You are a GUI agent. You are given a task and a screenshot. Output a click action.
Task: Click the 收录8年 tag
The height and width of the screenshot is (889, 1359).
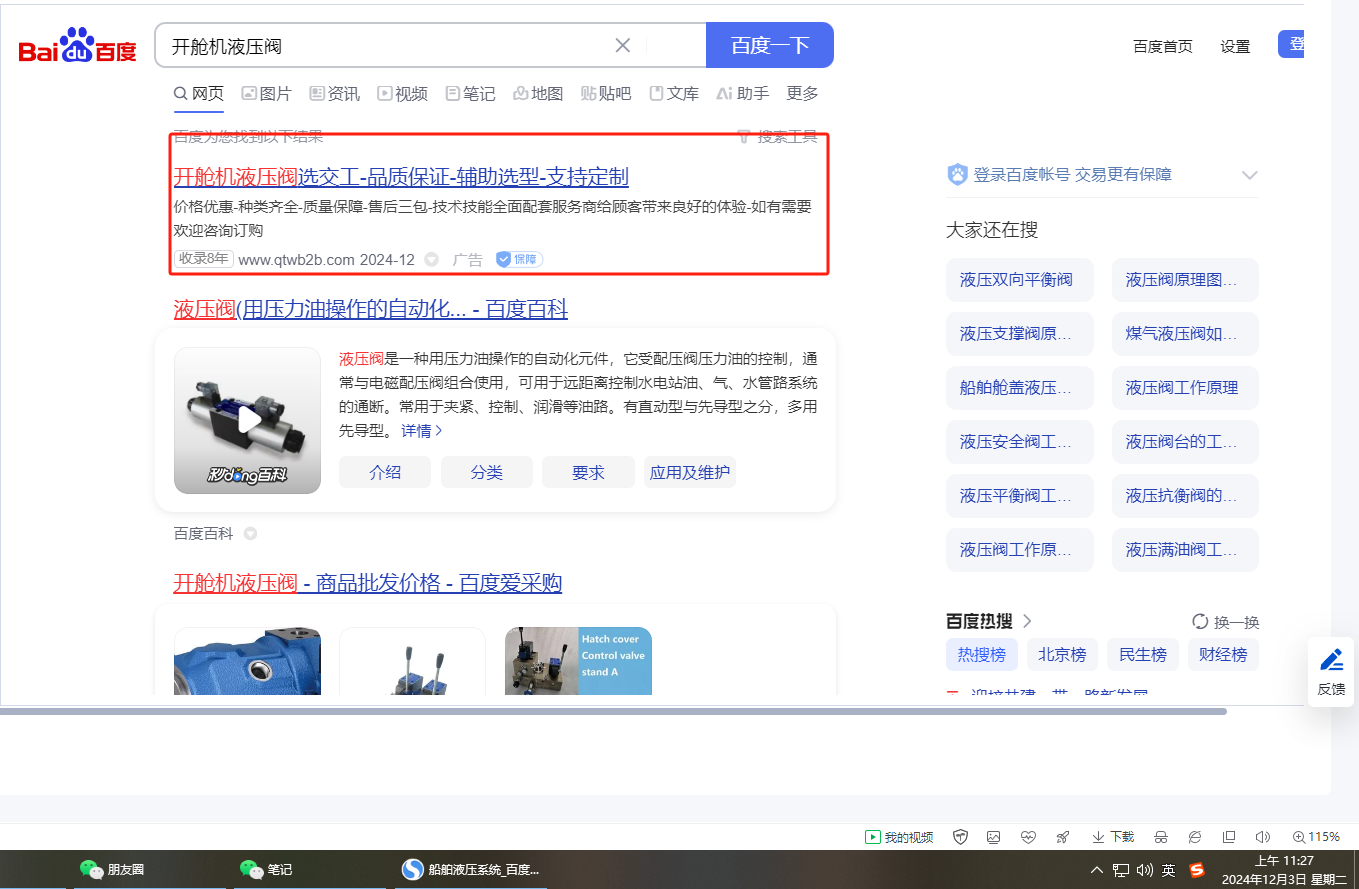[x=204, y=259]
